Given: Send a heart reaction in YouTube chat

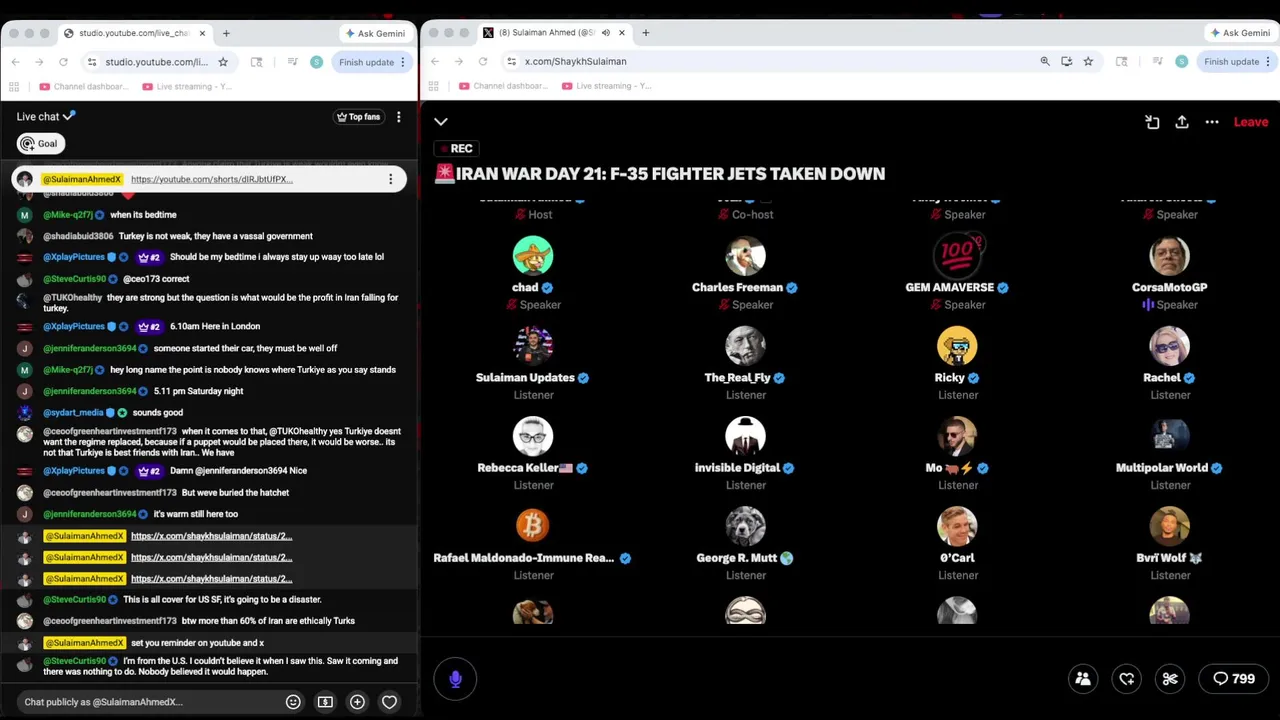Looking at the screenshot, I should click(389, 702).
